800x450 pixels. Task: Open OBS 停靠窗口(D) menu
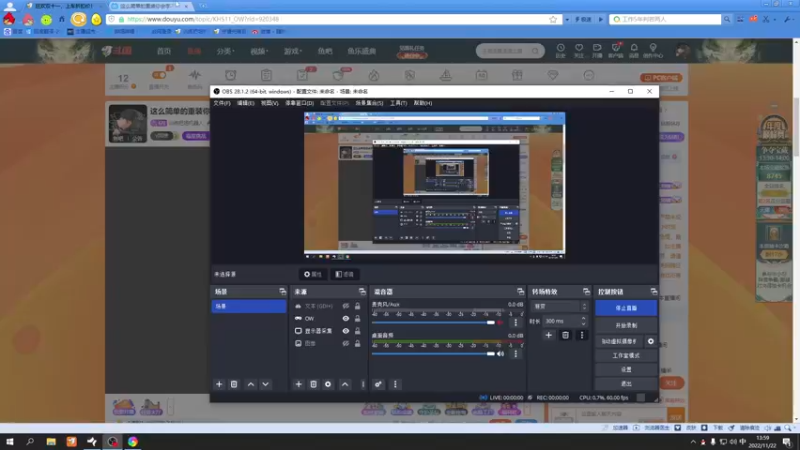pyautogui.click(x=299, y=103)
